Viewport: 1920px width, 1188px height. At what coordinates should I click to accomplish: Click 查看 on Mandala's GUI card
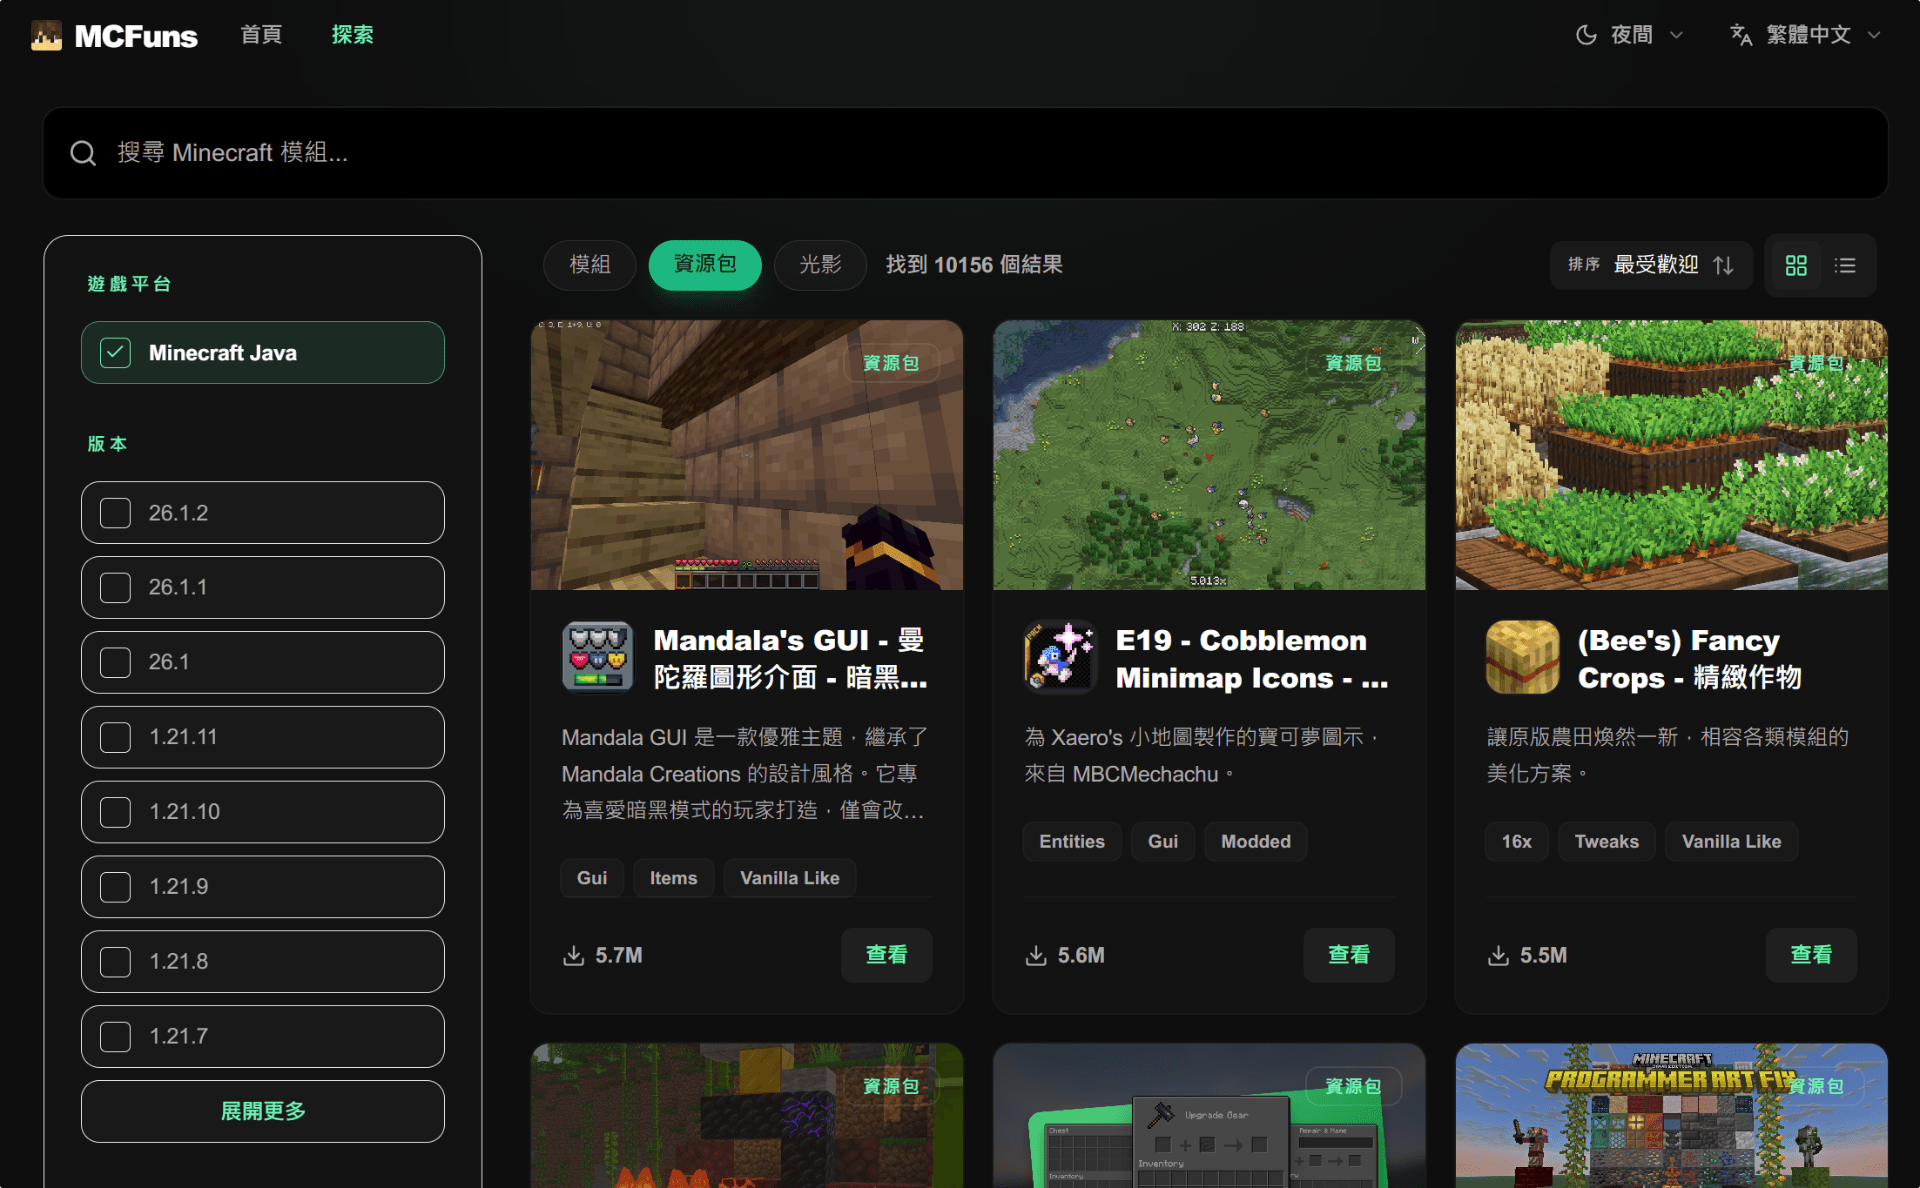[887, 955]
